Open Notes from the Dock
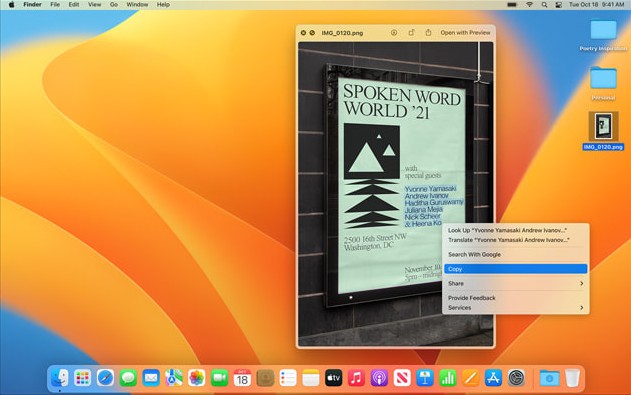 (311, 378)
